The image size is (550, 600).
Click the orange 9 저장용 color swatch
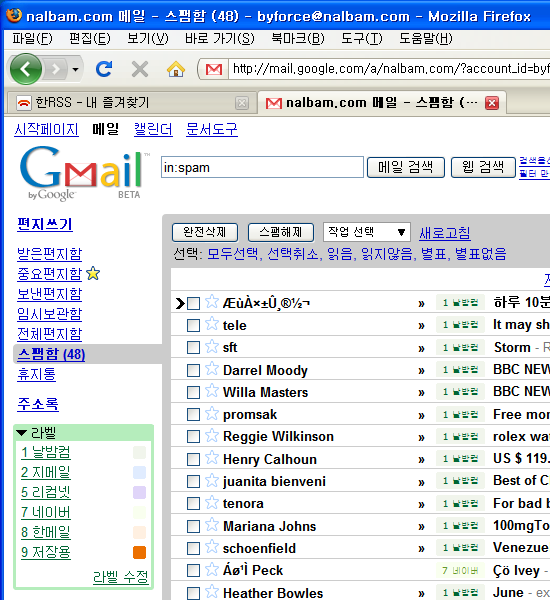139,552
